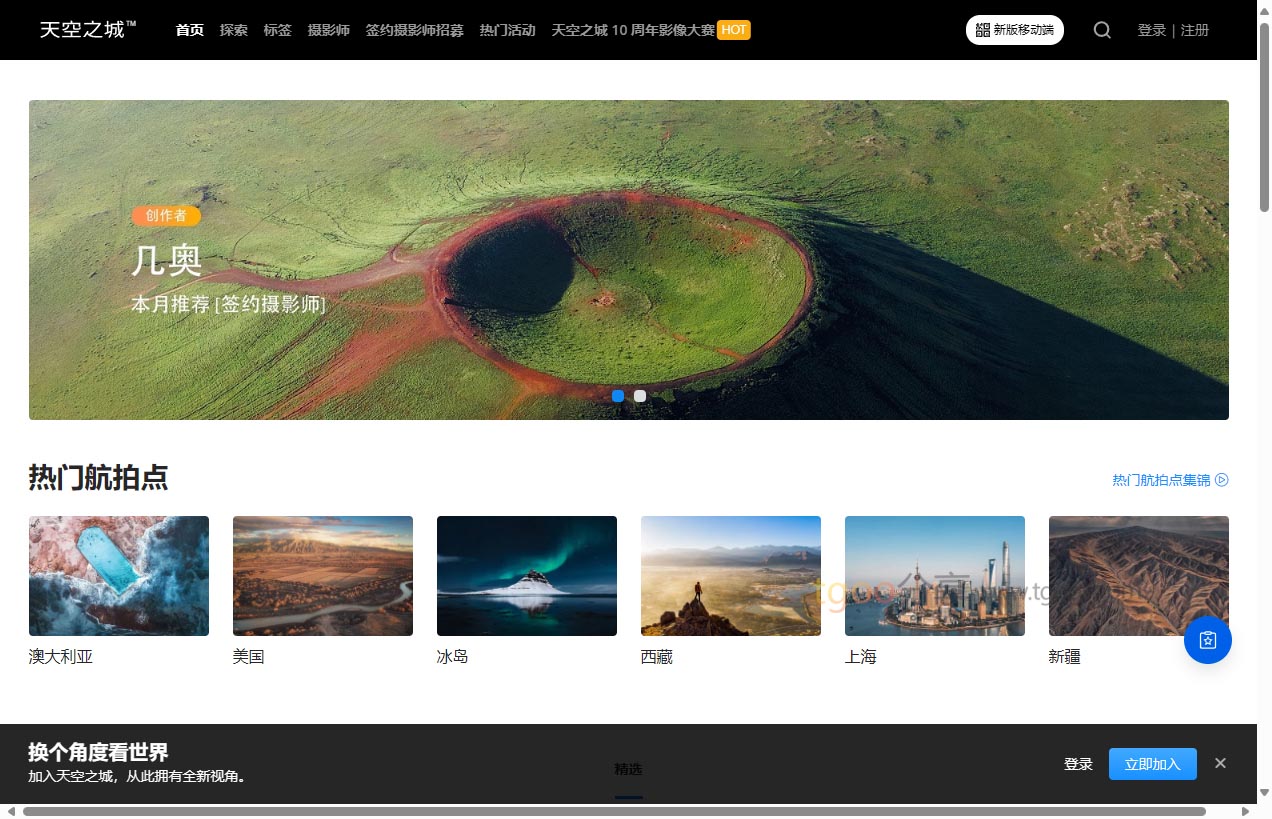Click the orange HOT badge
1272x819 pixels.
(734, 30)
